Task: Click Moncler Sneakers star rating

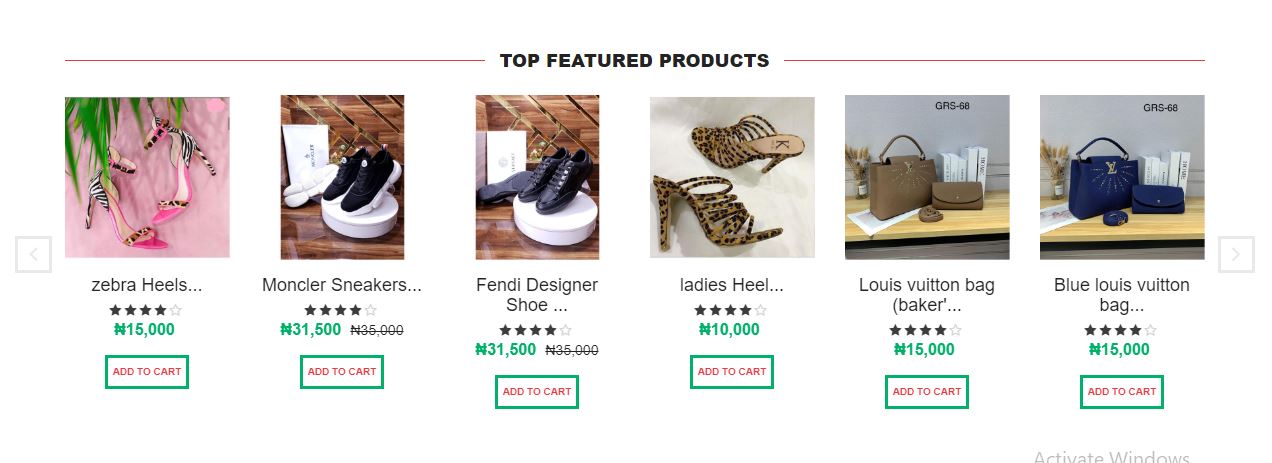Action: [341, 310]
